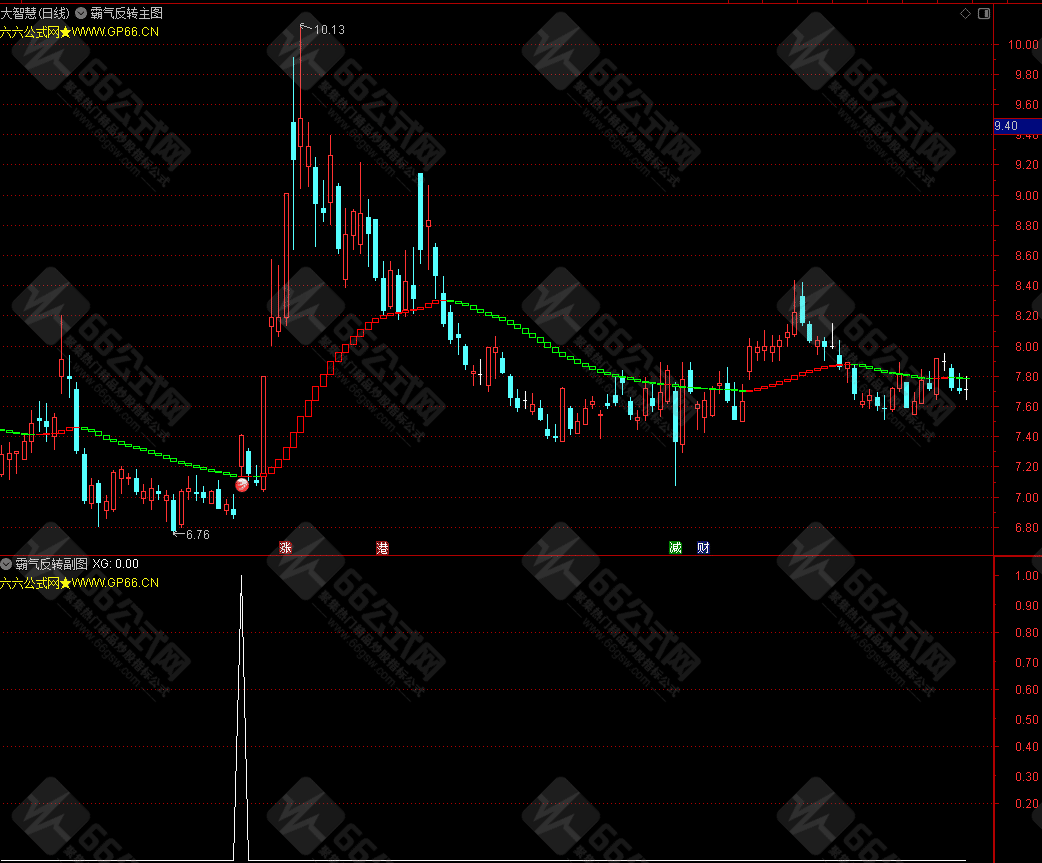This screenshot has height=863, width=1042.
Task: Click the 0.70 sub-chart axis label
Action: click(1026, 662)
